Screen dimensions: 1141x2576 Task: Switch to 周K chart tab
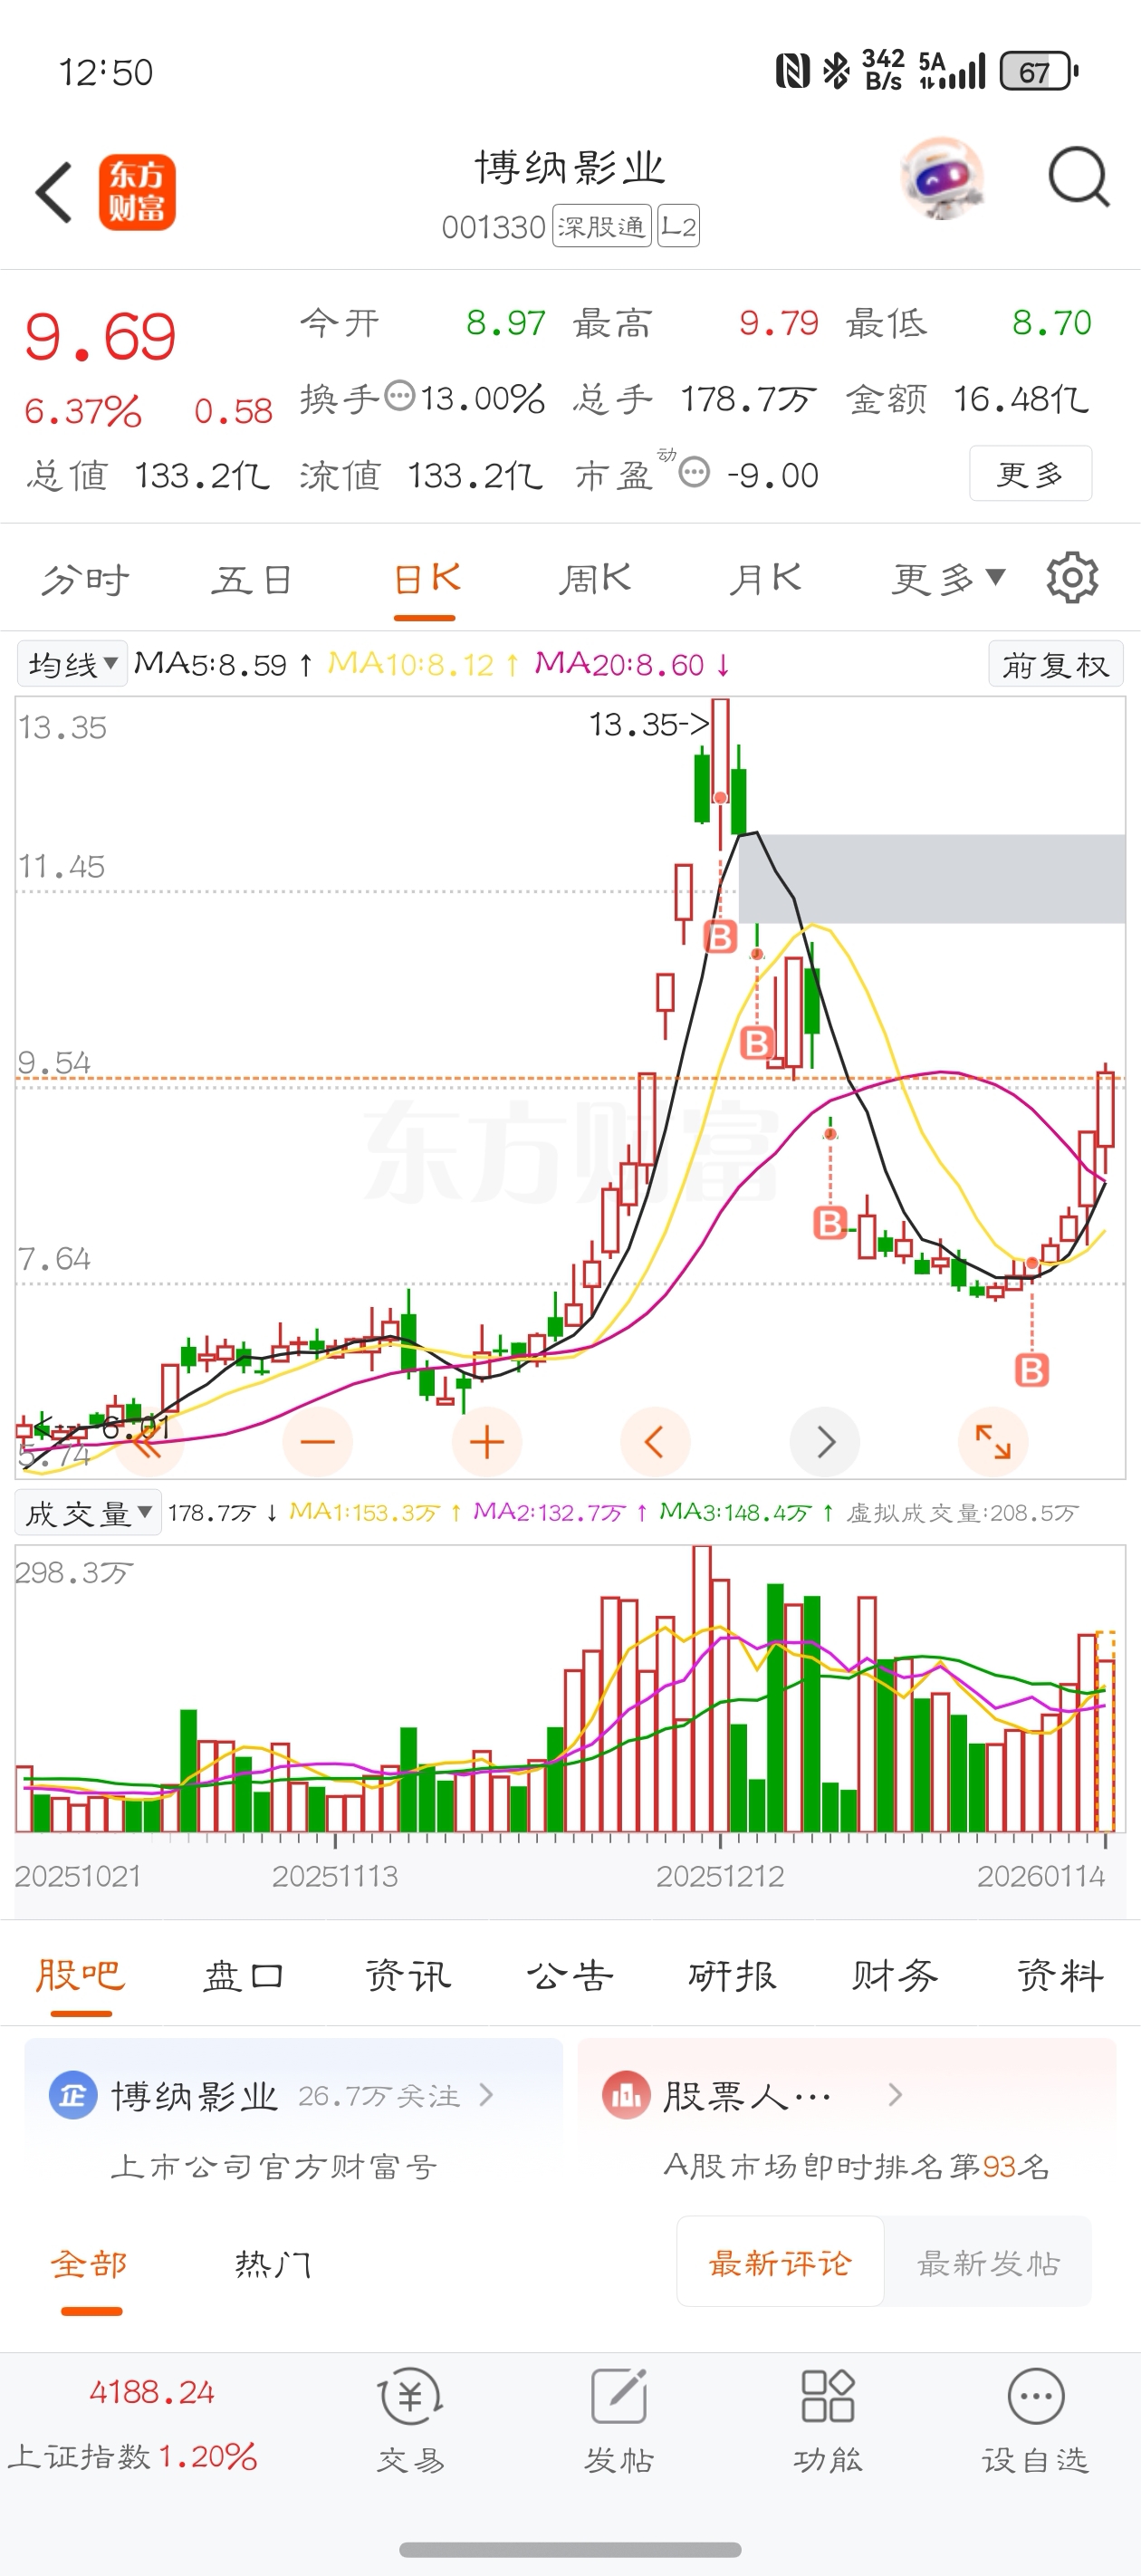(595, 579)
